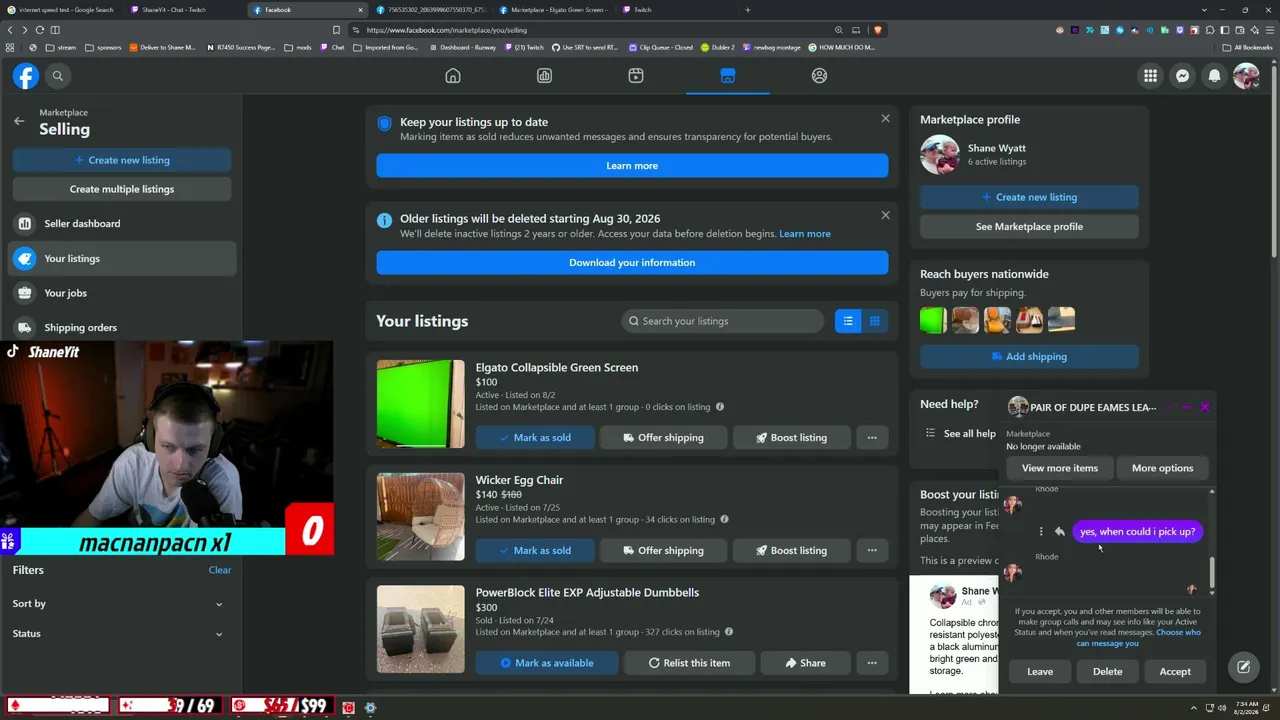Select the Marketplace storefront icon
This screenshot has width=1280, height=720.
pyautogui.click(x=728, y=76)
